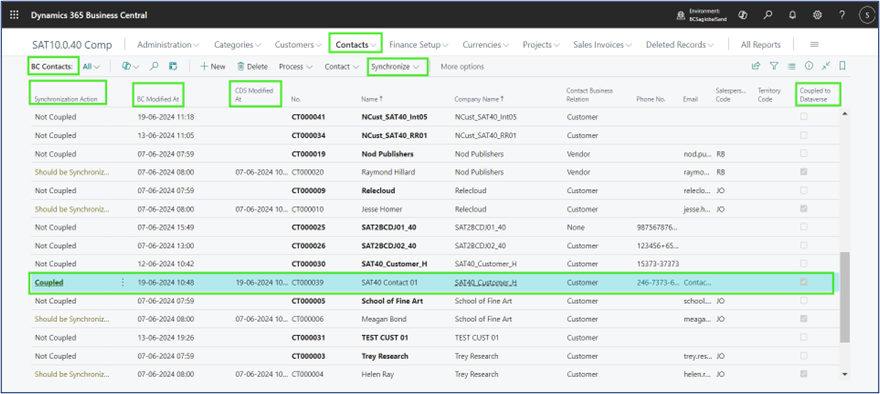Expand the Sales Invoices menu
The height and width of the screenshot is (394, 880).
602,44
